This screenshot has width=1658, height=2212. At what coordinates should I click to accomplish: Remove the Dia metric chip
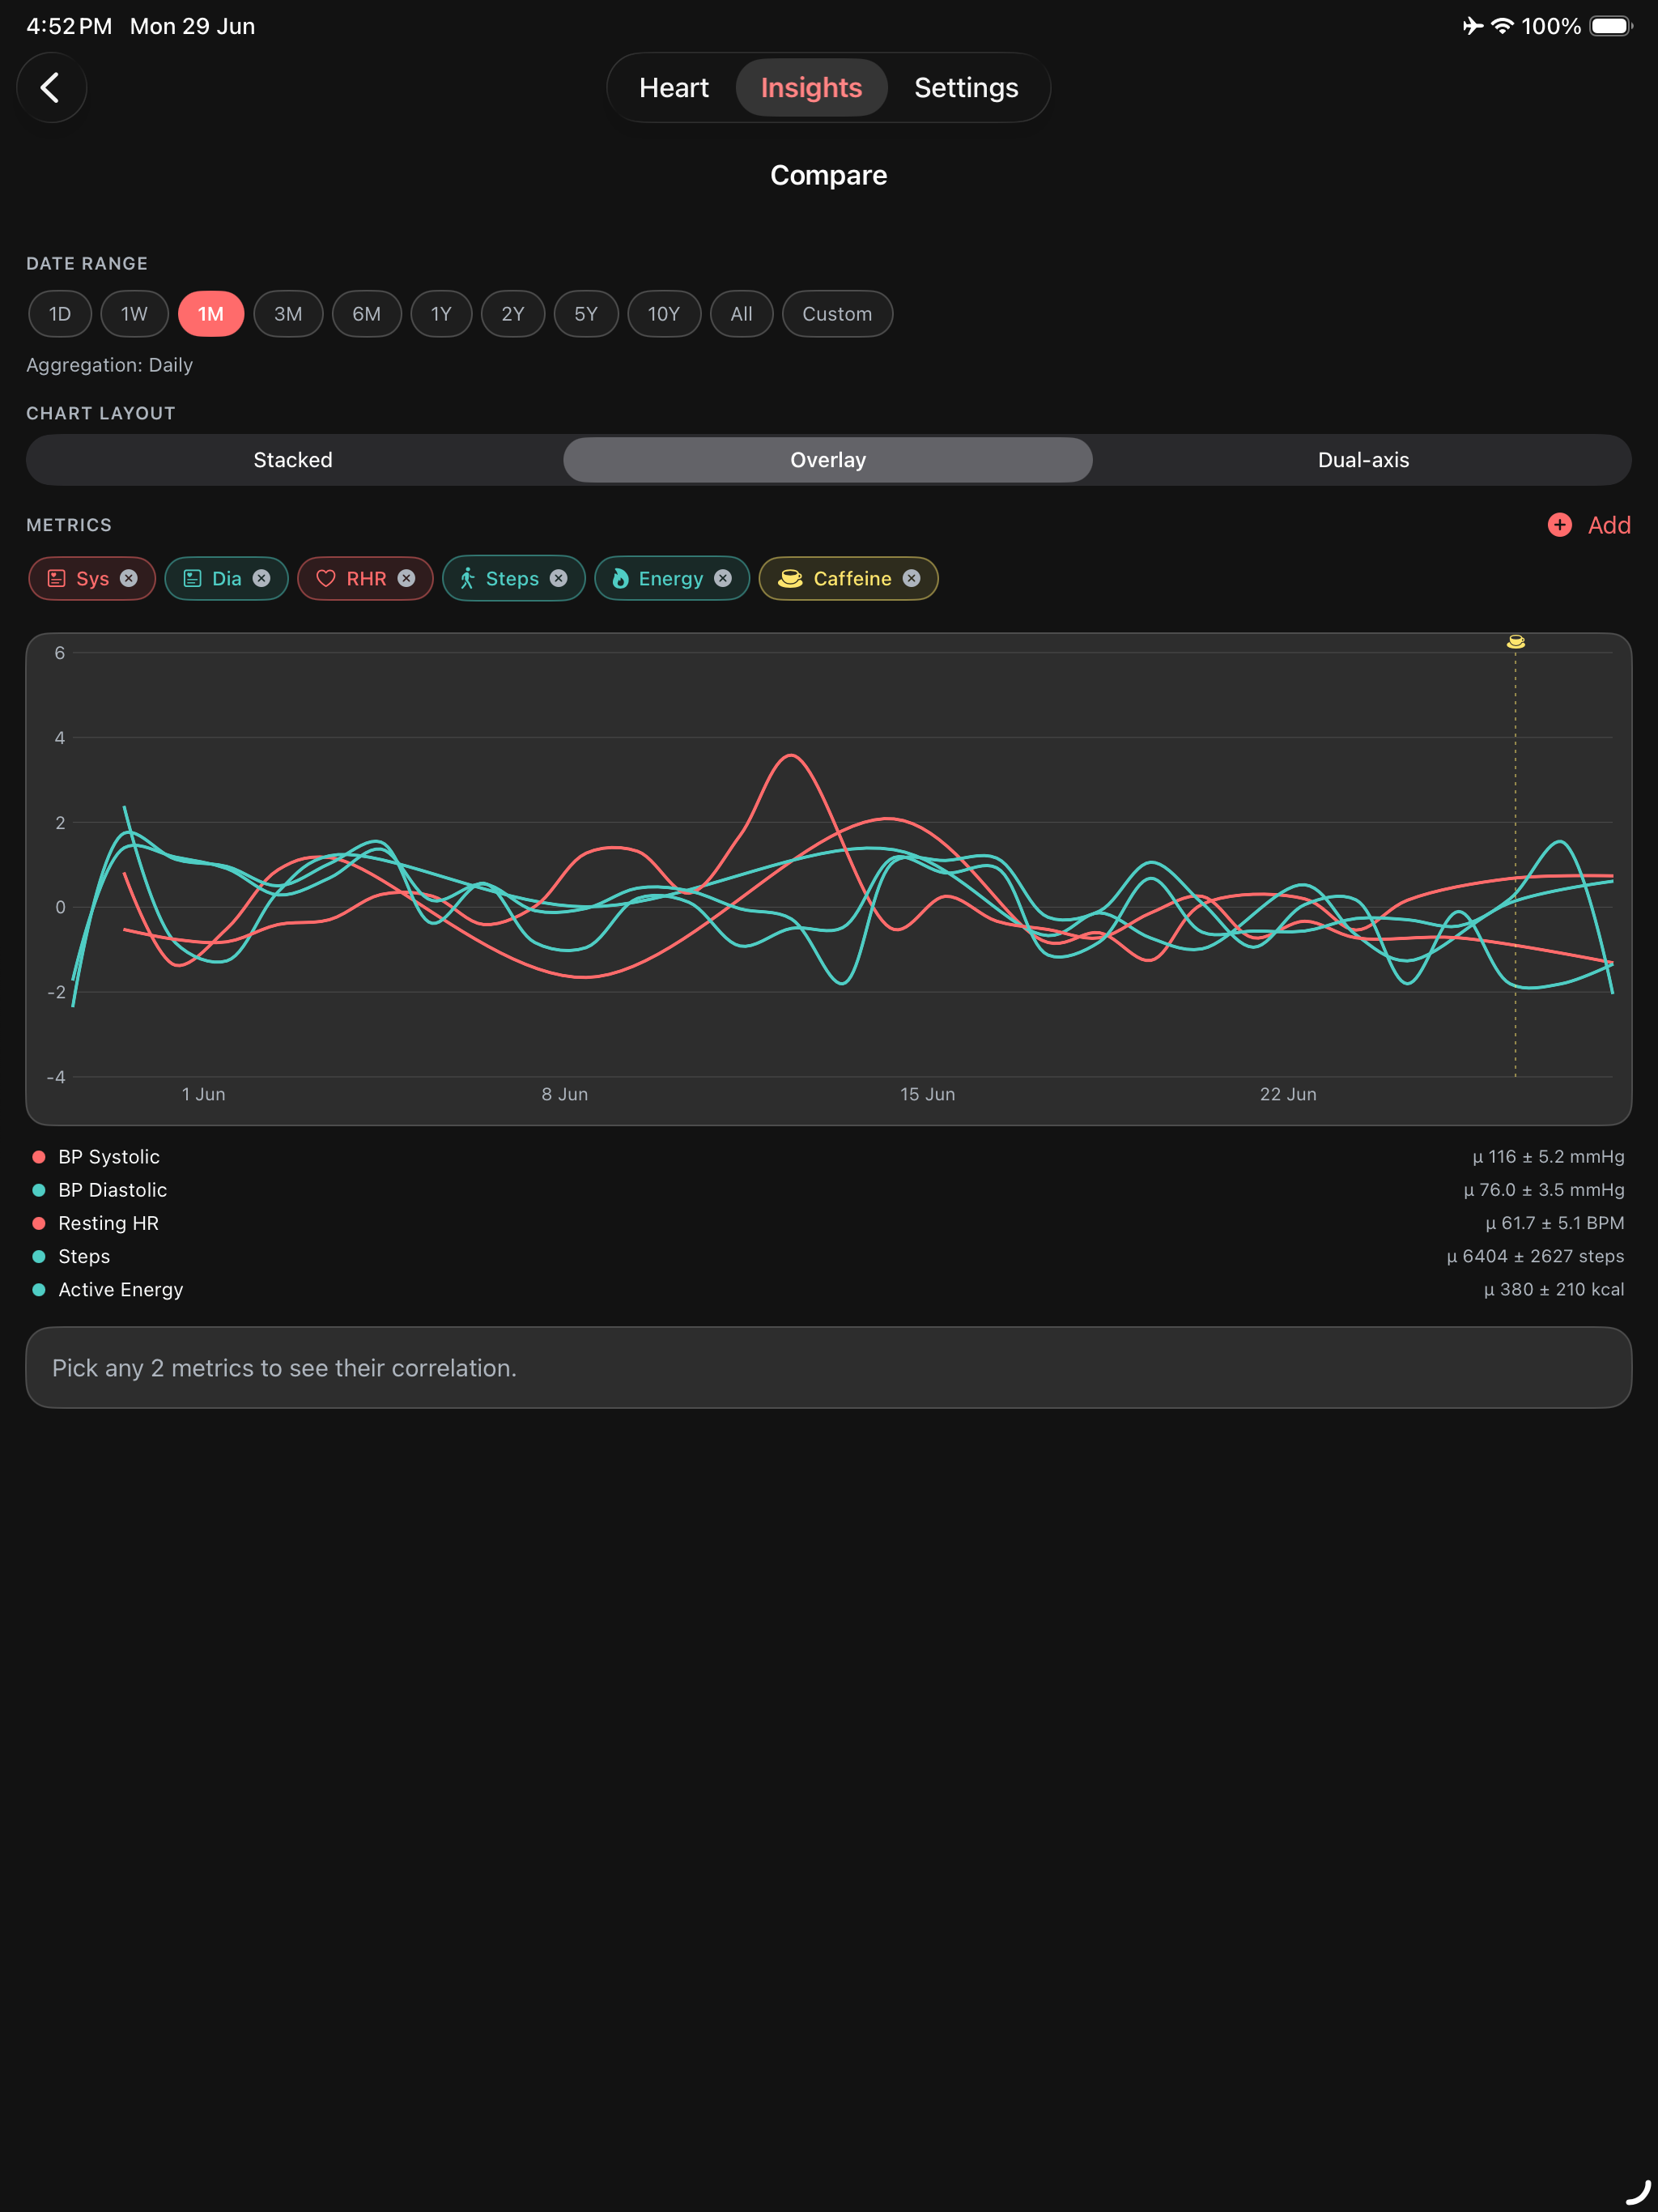click(262, 578)
